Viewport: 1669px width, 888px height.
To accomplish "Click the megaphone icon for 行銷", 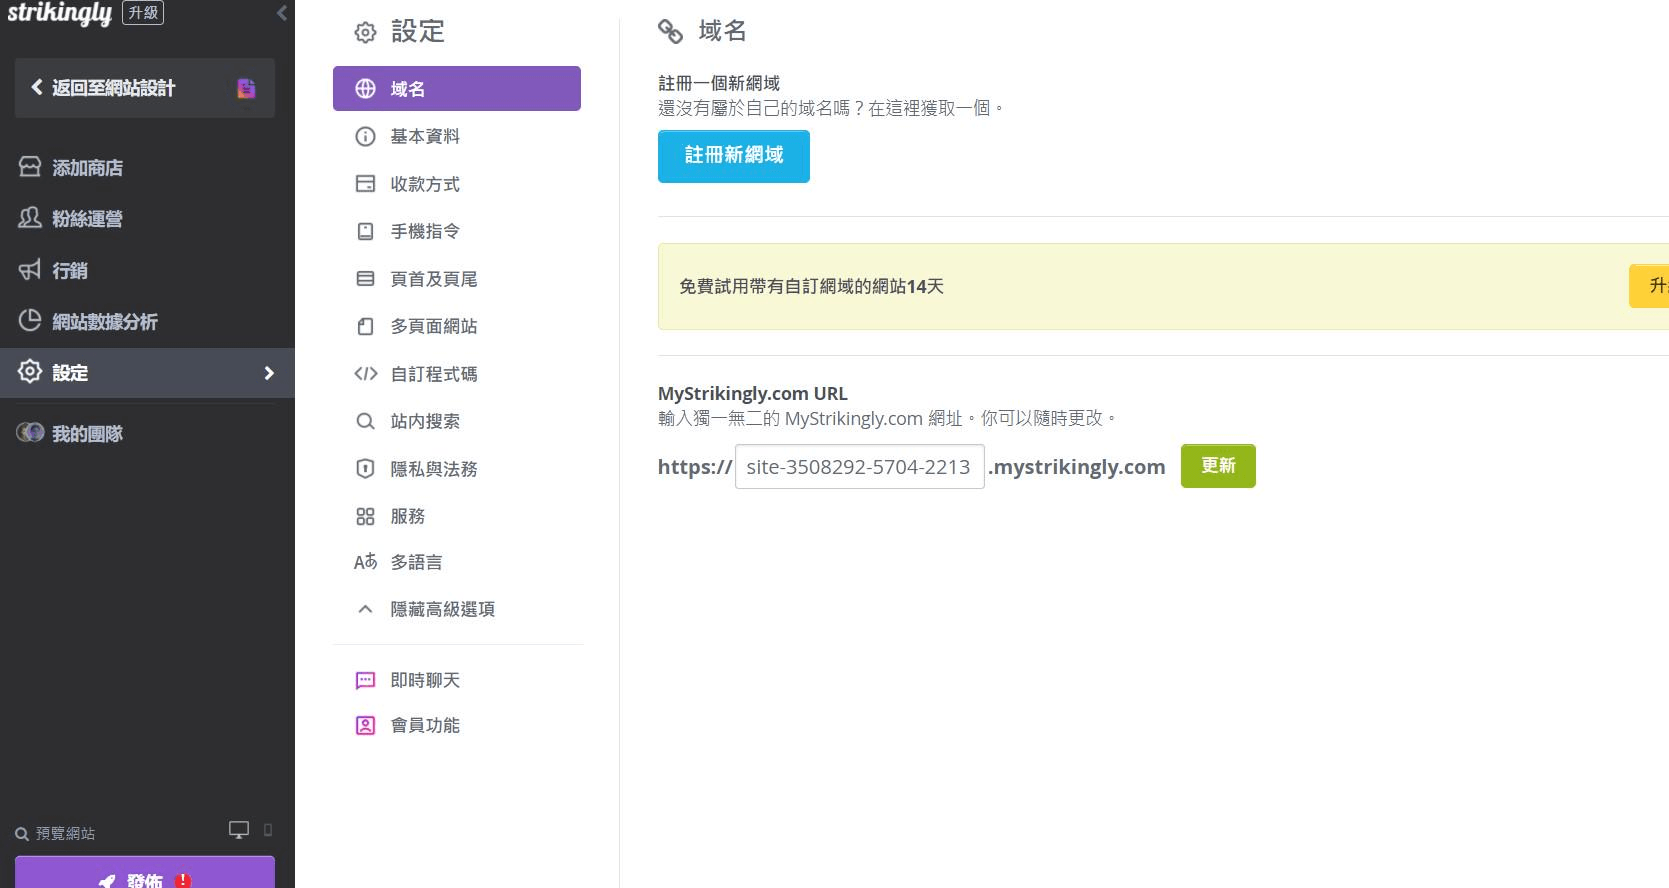I will [x=30, y=270].
